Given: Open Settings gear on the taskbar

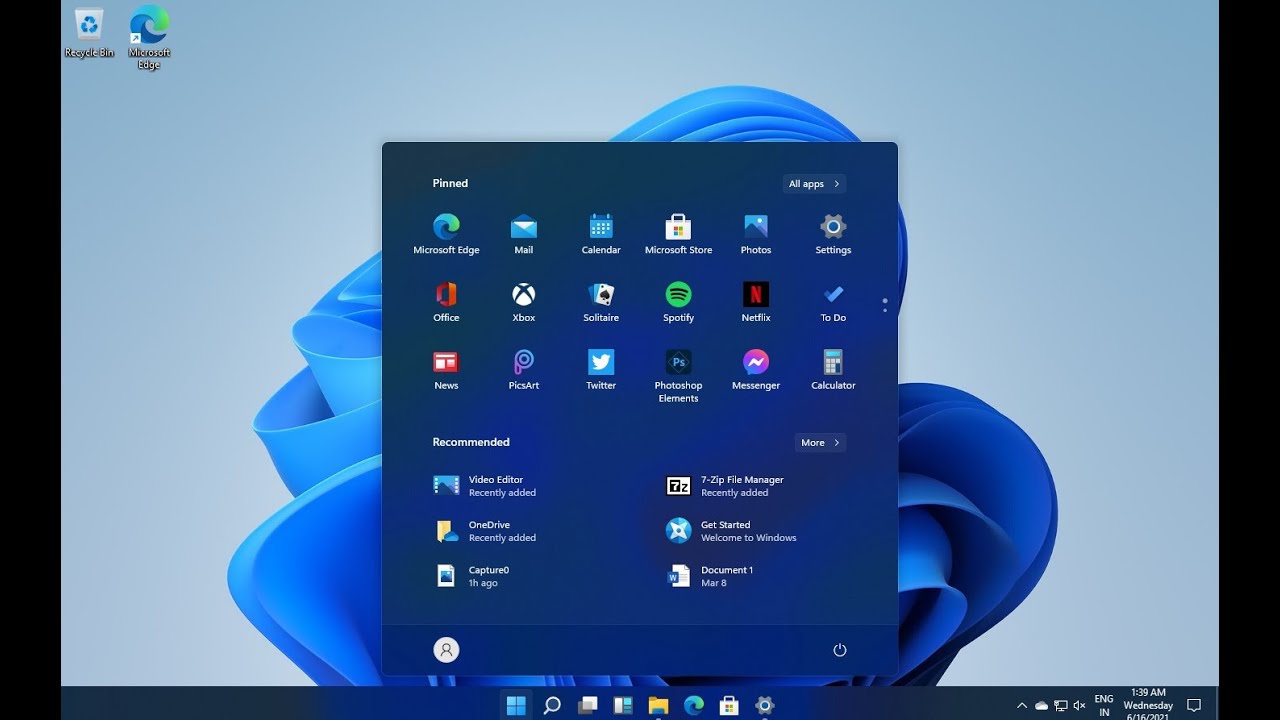Looking at the screenshot, I should tap(764, 705).
